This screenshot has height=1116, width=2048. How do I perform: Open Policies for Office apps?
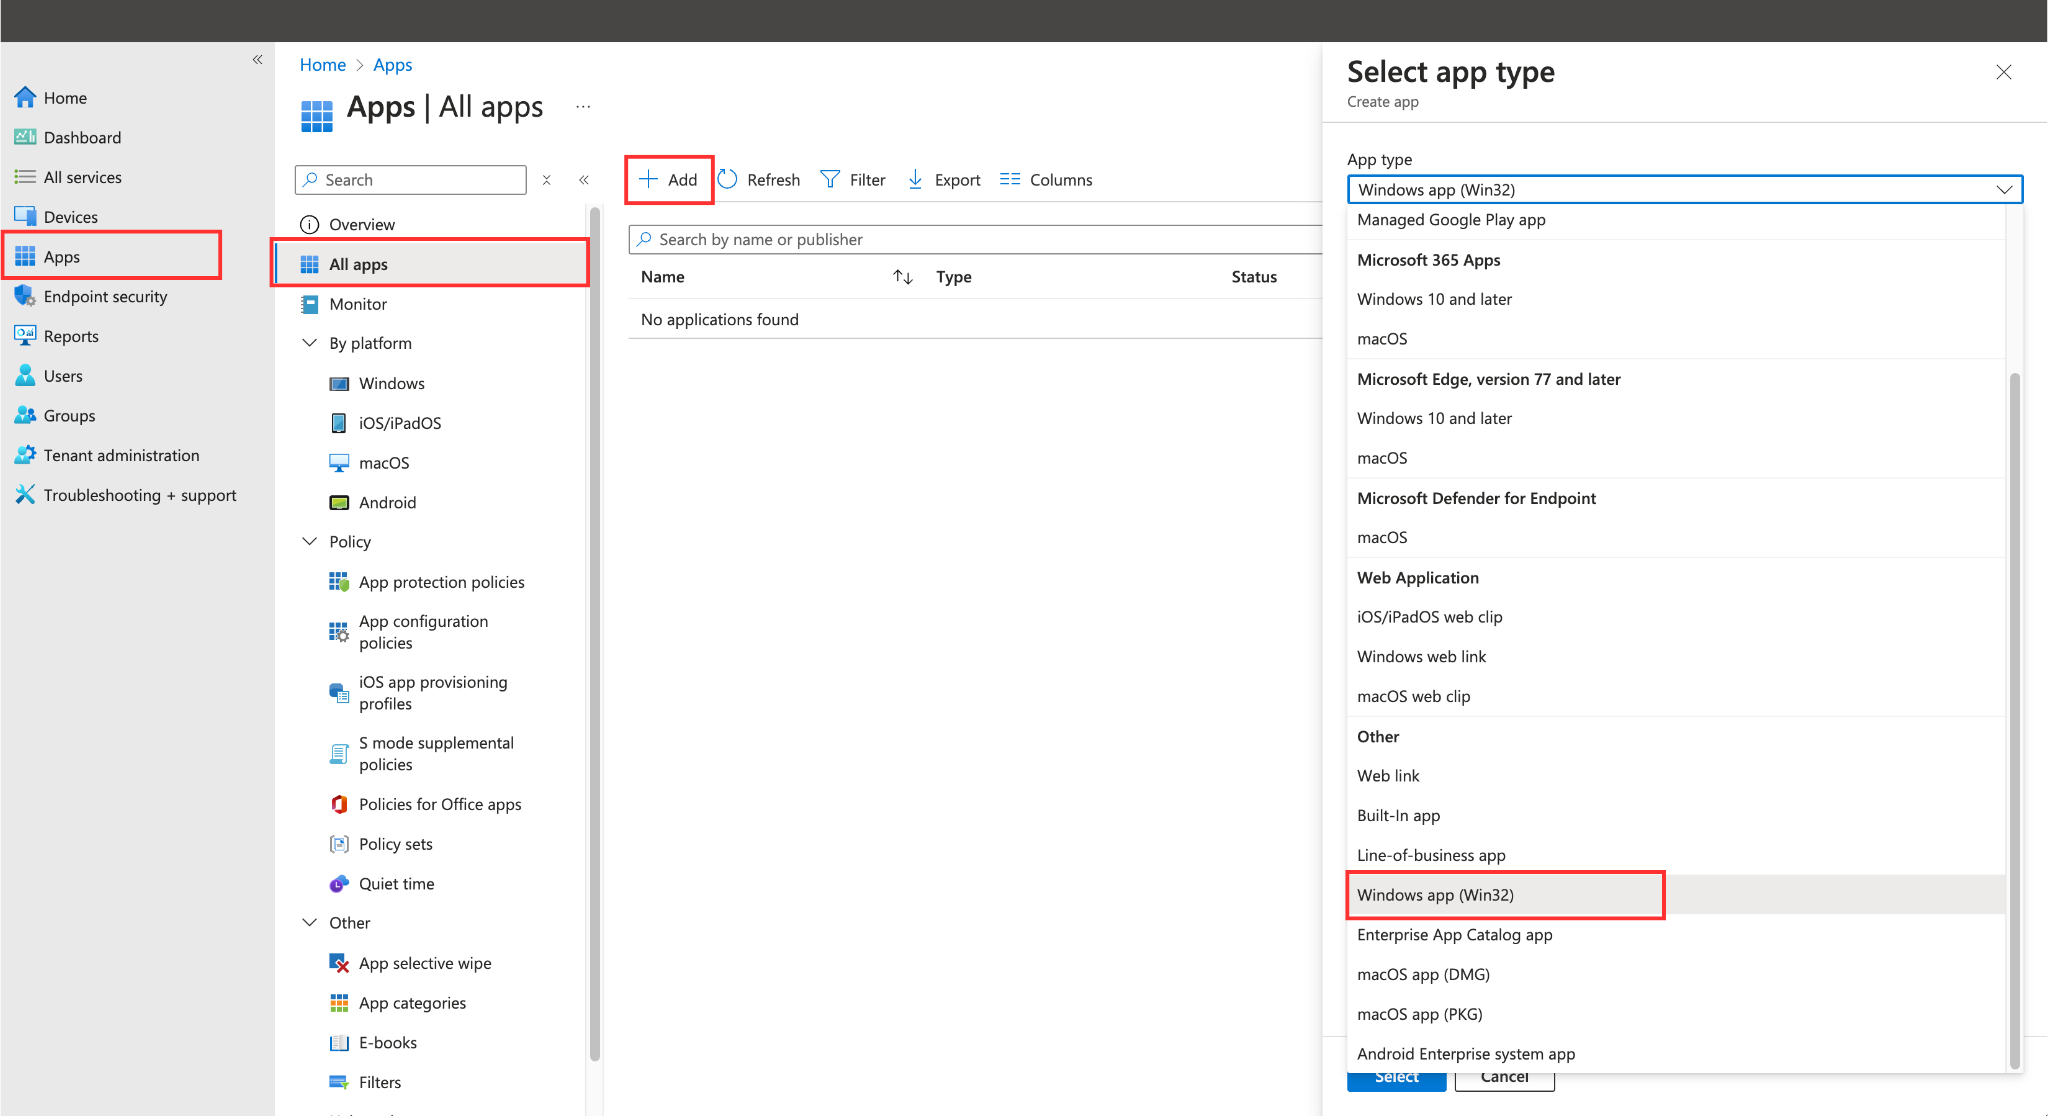[439, 804]
